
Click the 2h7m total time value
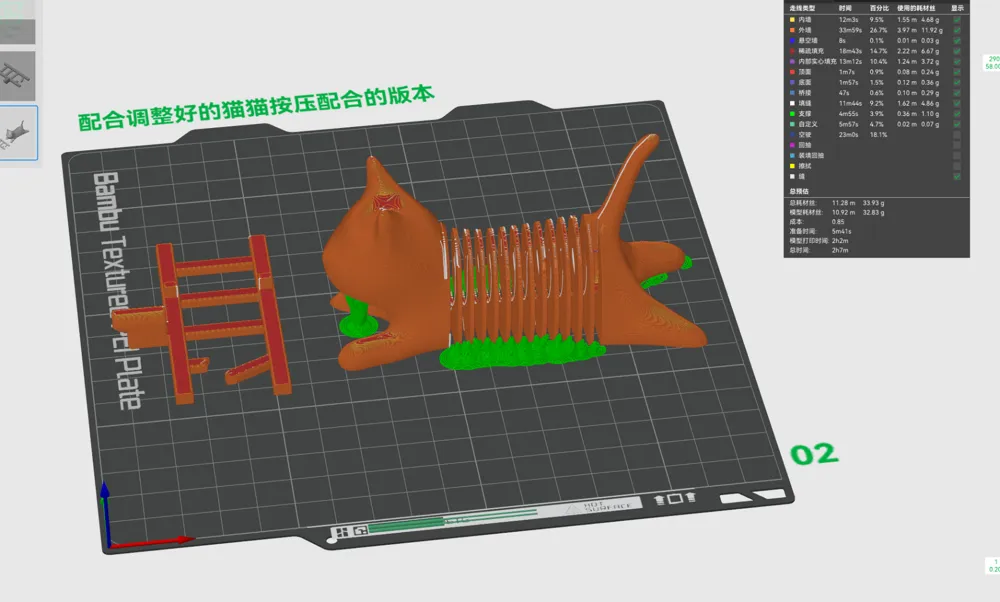pos(840,251)
